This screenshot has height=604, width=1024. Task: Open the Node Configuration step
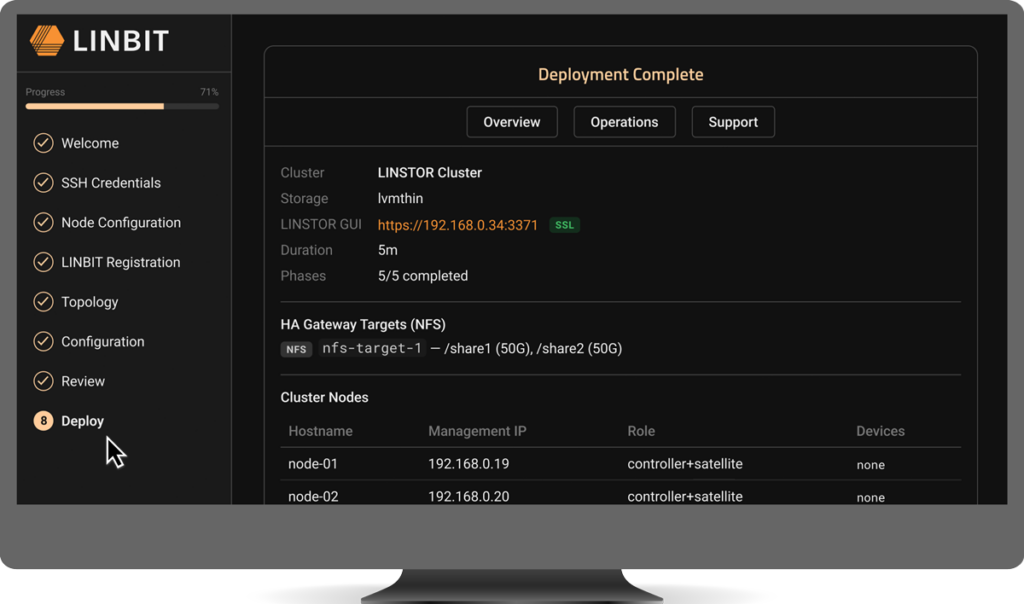click(121, 223)
